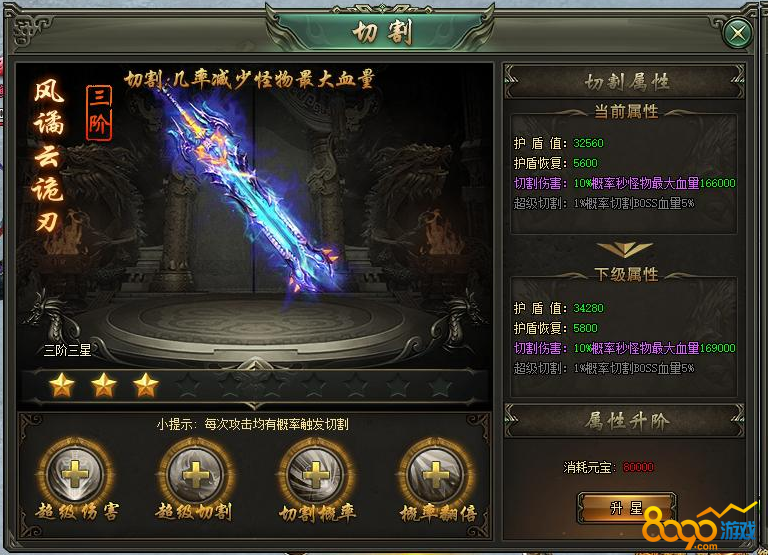Click the last empty star slot
The width and height of the screenshot is (768, 555).
click(440, 385)
